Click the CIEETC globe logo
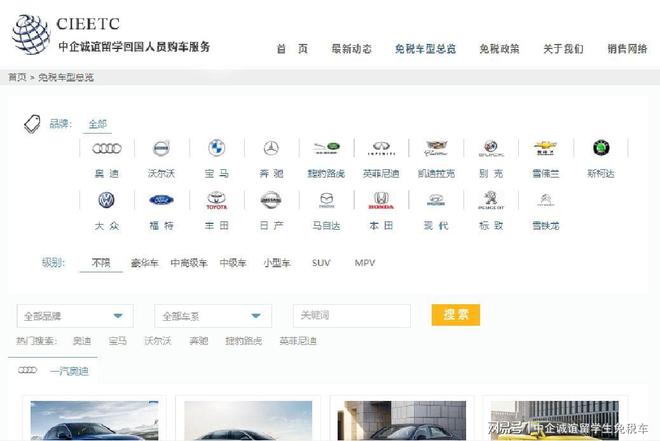 pos(30,35)
